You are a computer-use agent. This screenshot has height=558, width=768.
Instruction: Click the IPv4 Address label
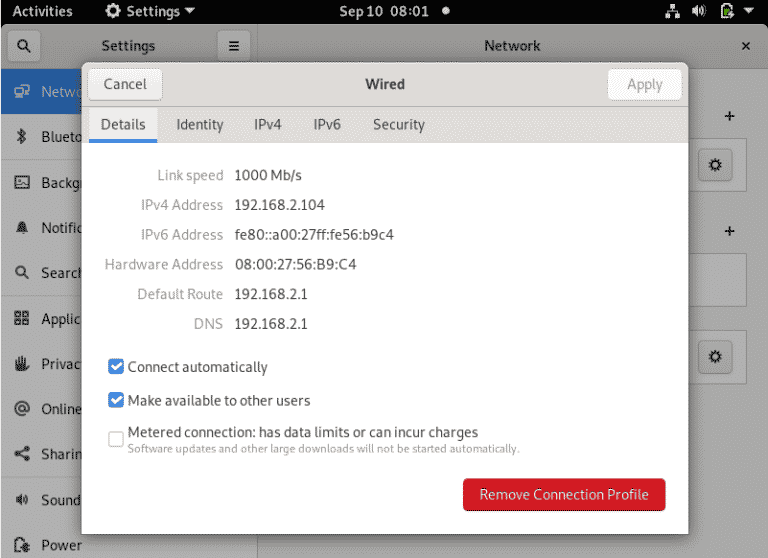(x=182, y=205)
